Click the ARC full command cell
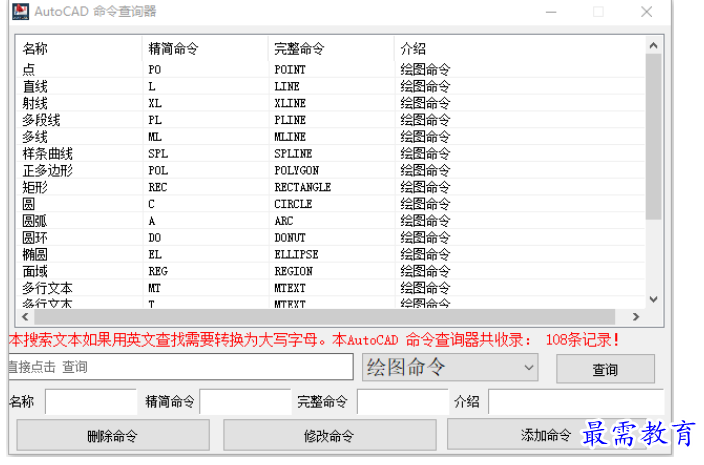704x465 pixels. [284, 221]
